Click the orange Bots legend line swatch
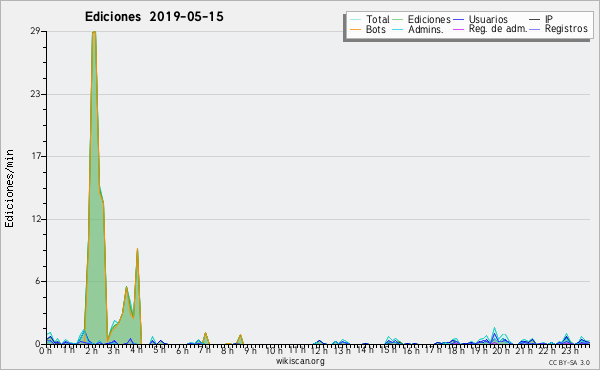Viewport: 600px width, 370px height. pyautogui.click(x=355, y=29)
